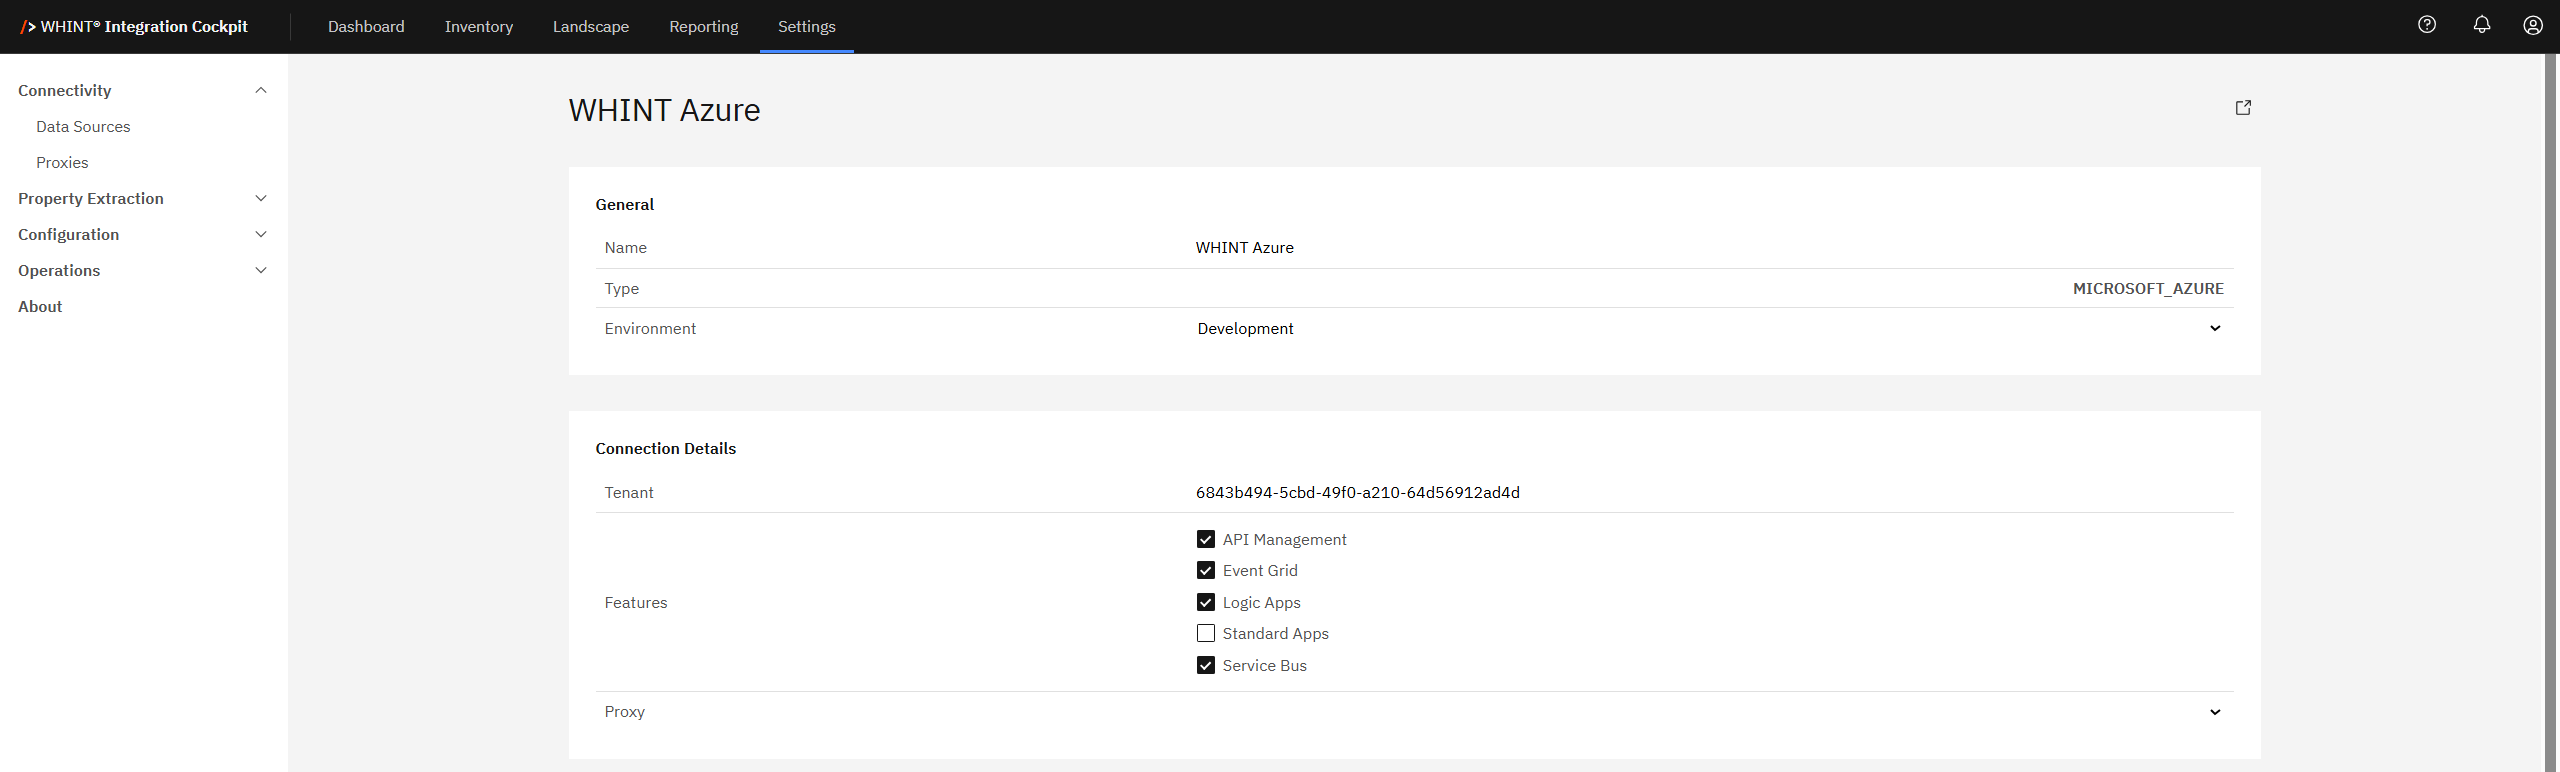Uncheck the Service Bus feature
2560x772 pixels.
tap(1206, 666)
